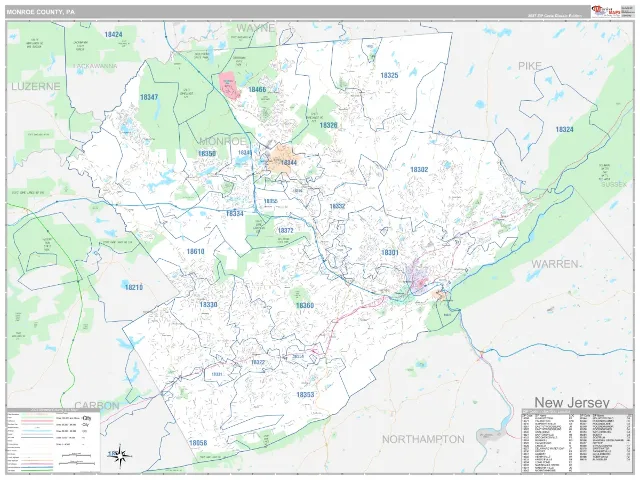The width and height of the screenshot is (640, 480).
Task: Click ZIP code label 18424
Action: (113, 35)
